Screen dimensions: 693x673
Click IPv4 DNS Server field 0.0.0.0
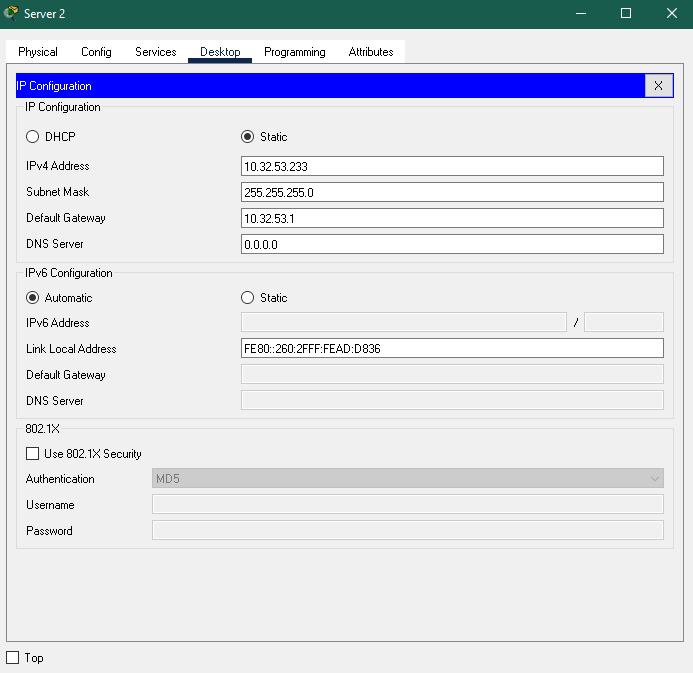pyautogui.click(x=452, y=244)
